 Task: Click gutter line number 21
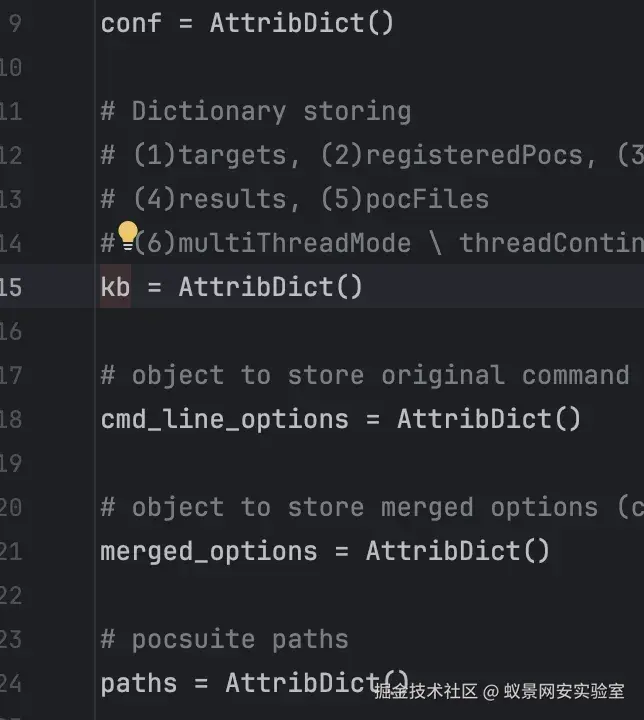[x=11, y=551]
